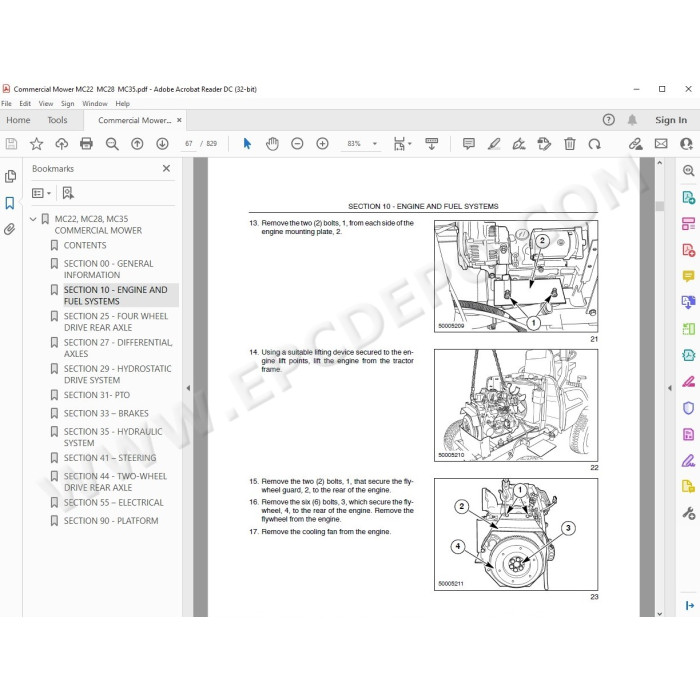Image resolution: width=700 pixels, height=700 pixels.
Task: Rotate the page view icon
Action: [x=595, y=144]
